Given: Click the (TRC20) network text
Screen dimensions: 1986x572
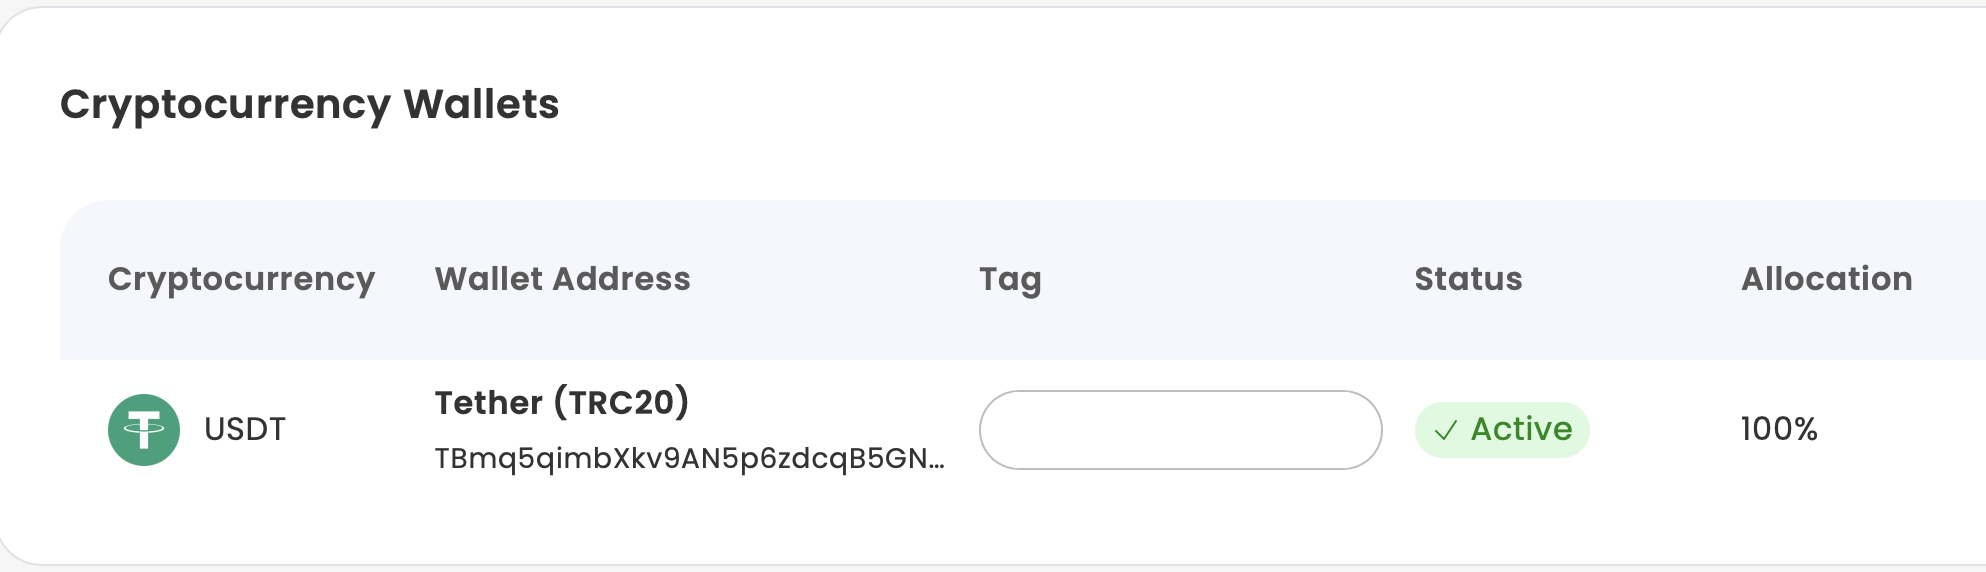Looking at the screenshot, I should (x=621, y=403).
